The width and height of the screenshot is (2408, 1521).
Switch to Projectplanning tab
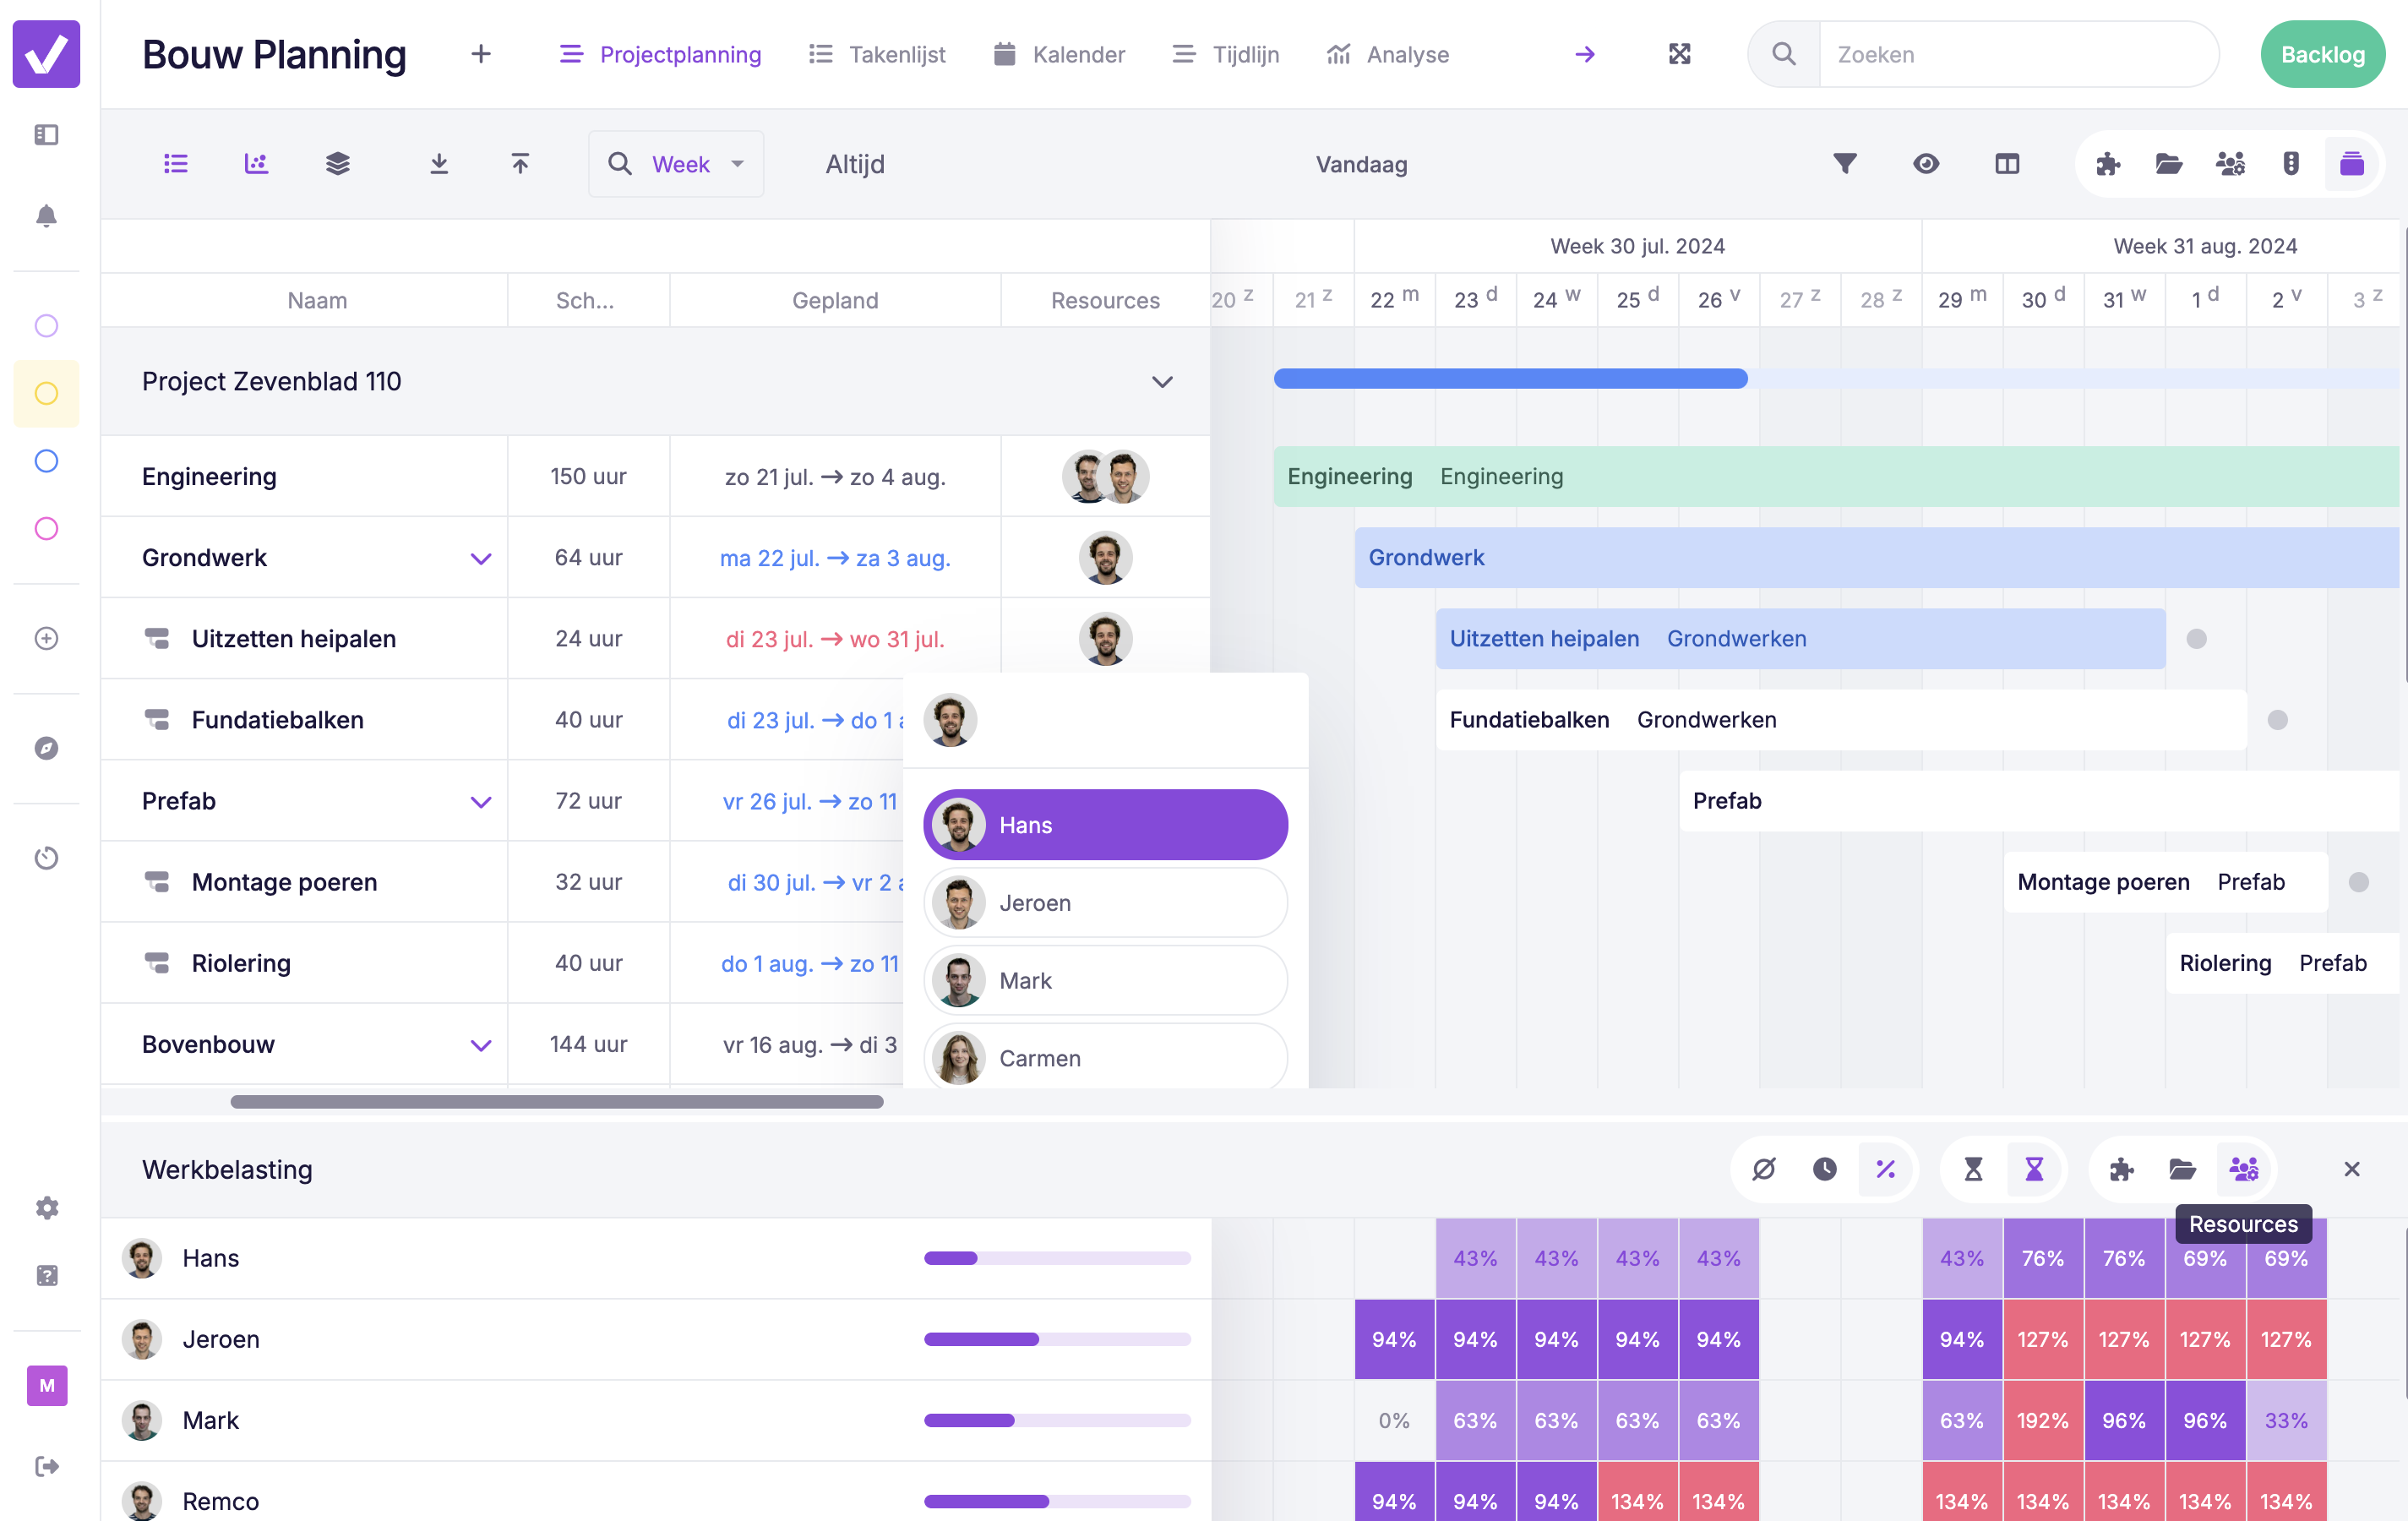coord(660,54)
